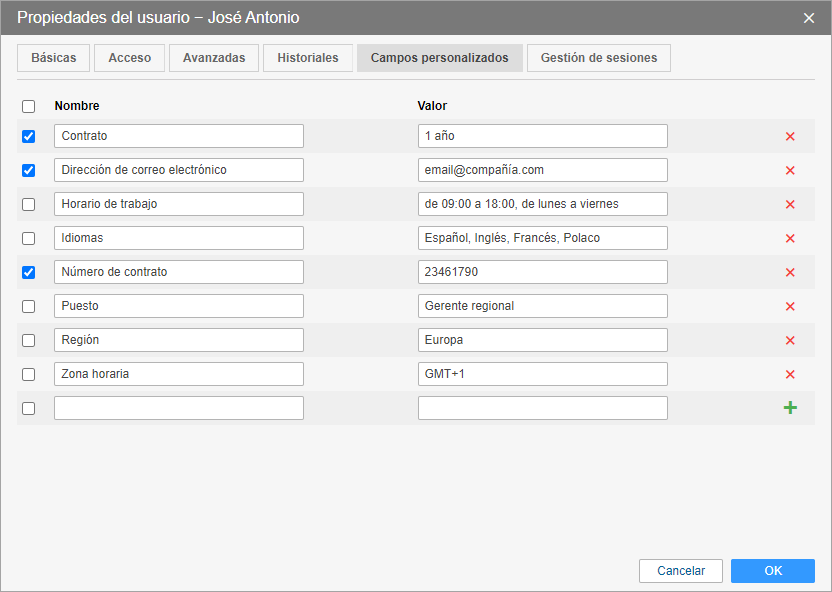The image size is (832, 592).
Task: Remove the Idiomas field row
Action: click(790, 238)
